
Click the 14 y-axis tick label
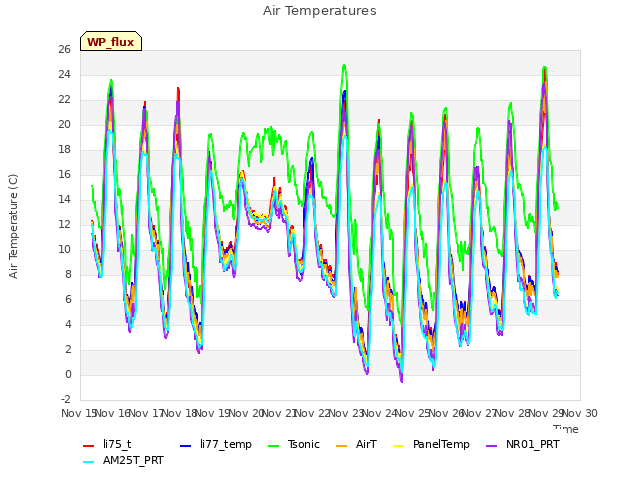pos(64,199)
